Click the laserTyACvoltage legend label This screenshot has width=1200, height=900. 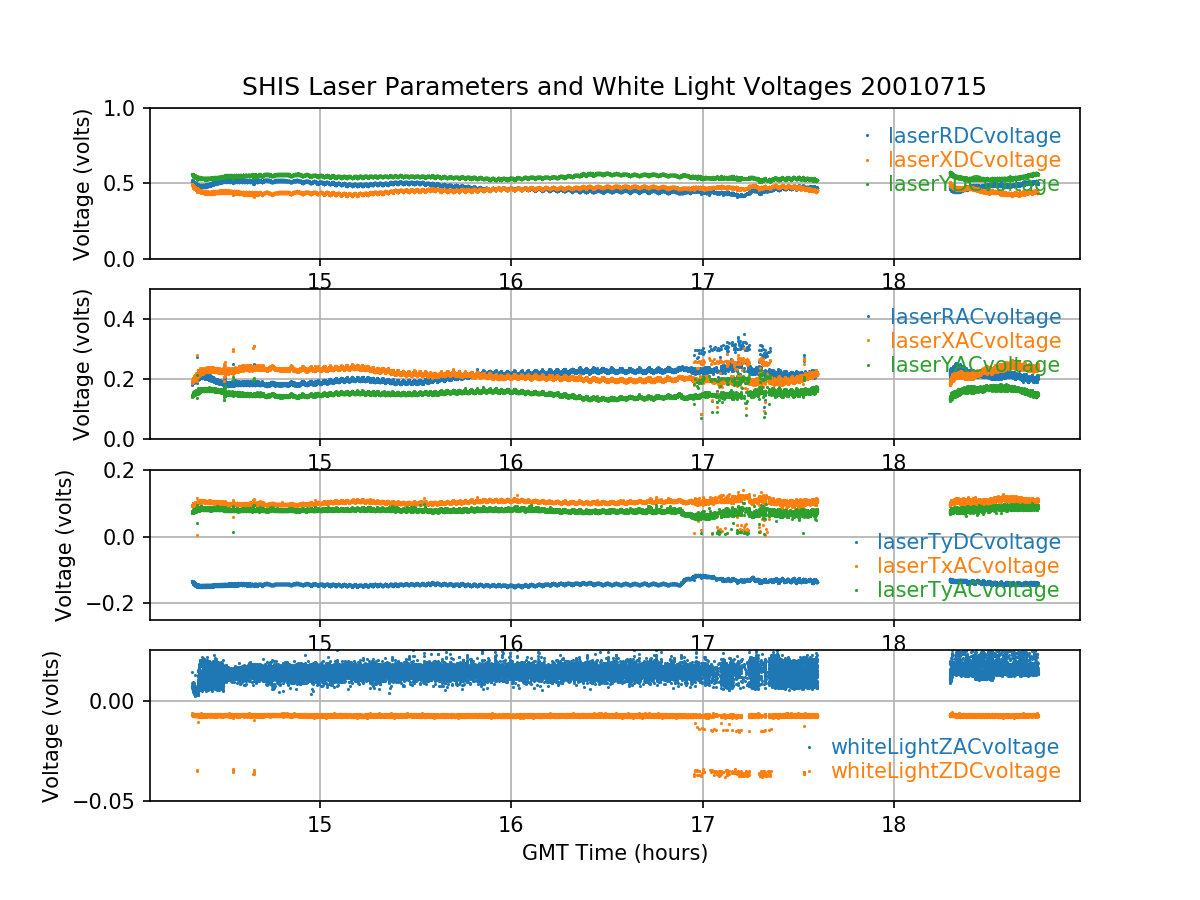pos(968,590)
